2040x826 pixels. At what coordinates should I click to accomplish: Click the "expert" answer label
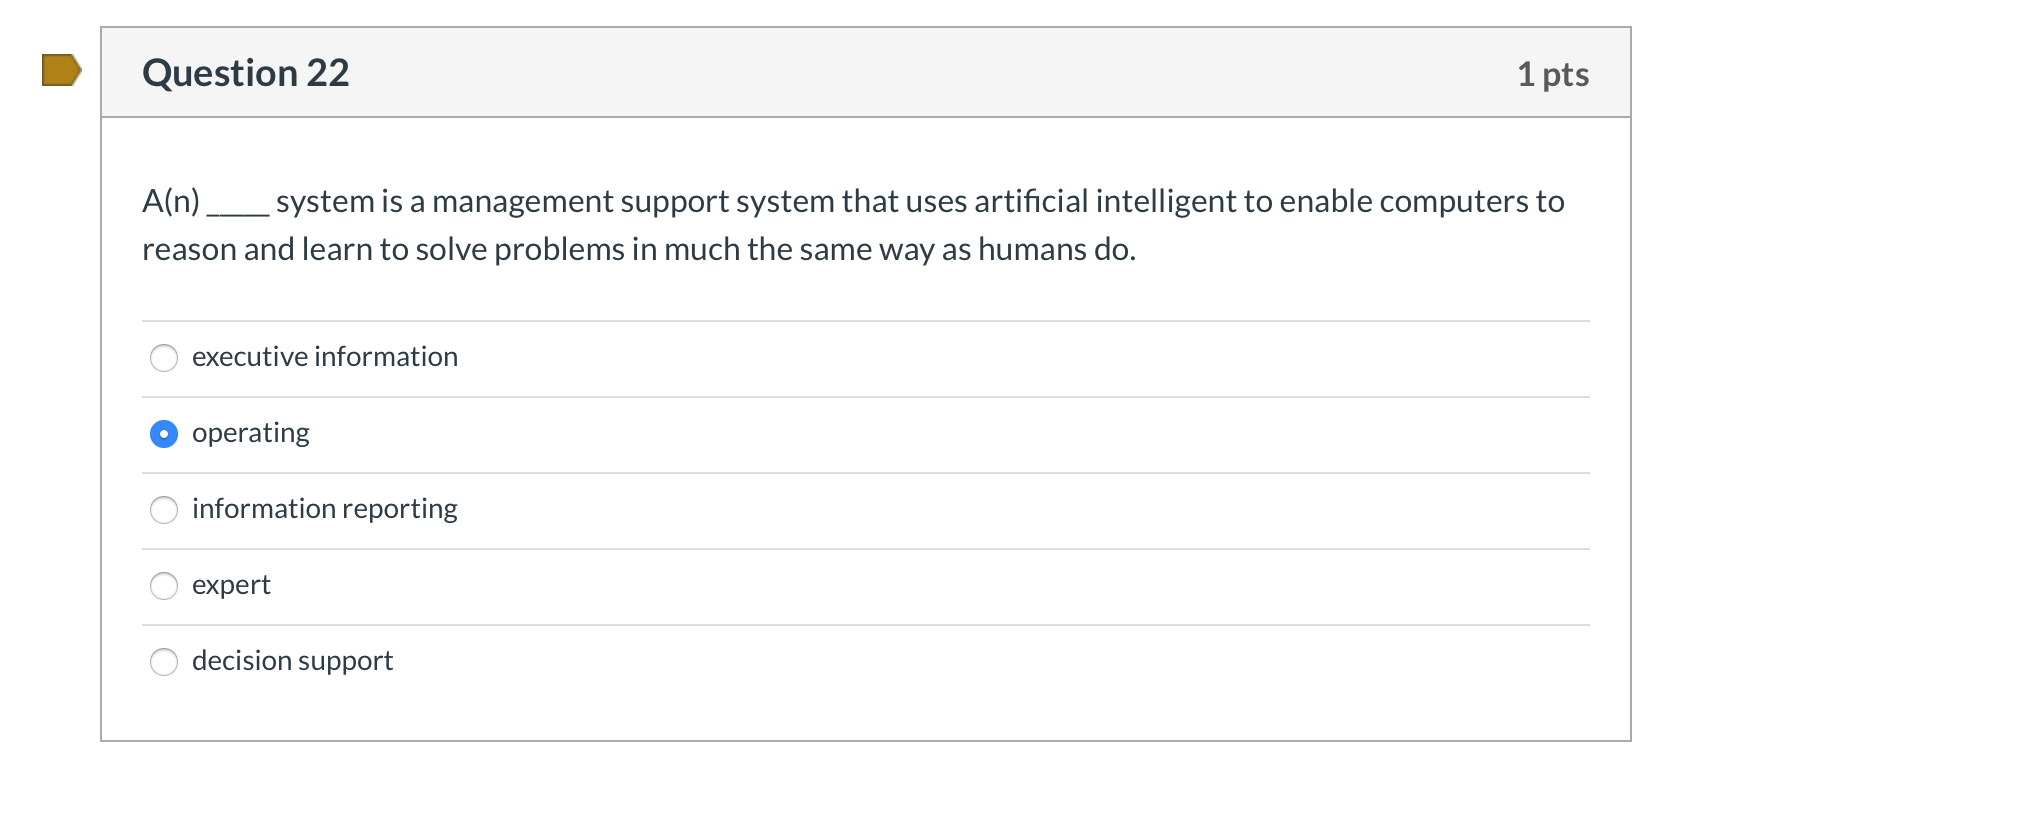click(231, 585)
